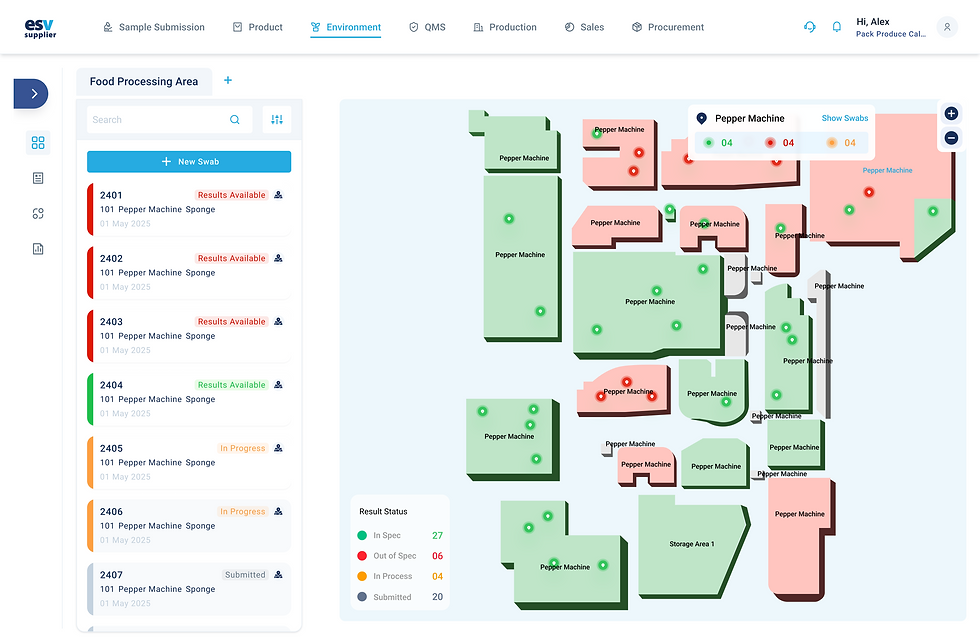Select the Storage Area 1 zone on the map

[691, 544]
